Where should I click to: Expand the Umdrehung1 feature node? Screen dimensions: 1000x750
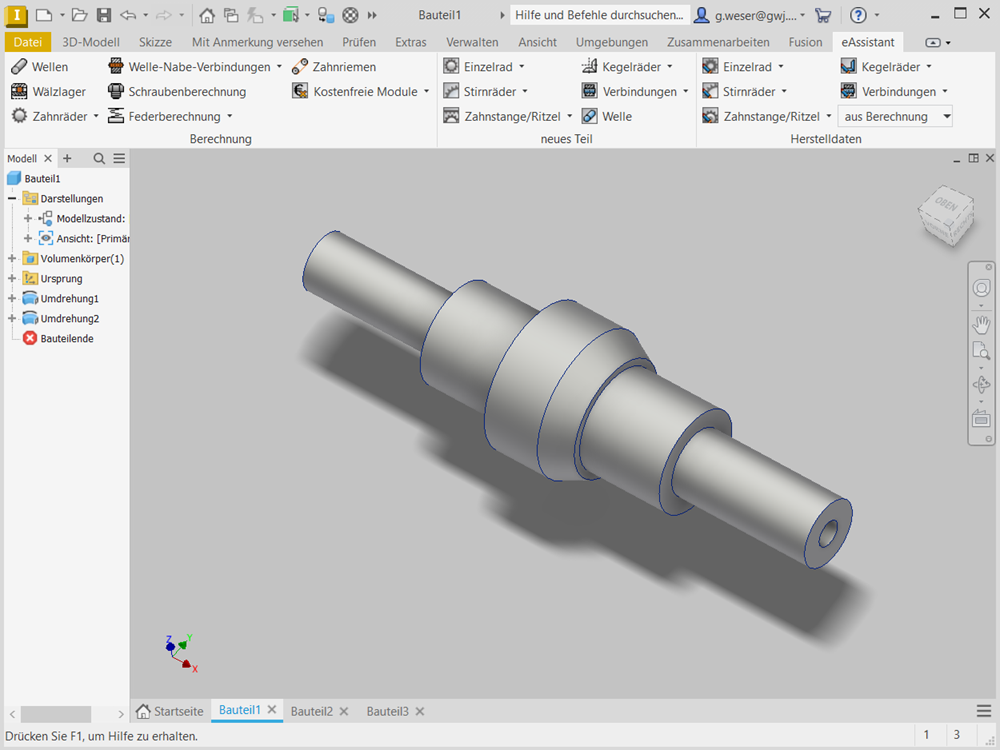coord(12,299)
